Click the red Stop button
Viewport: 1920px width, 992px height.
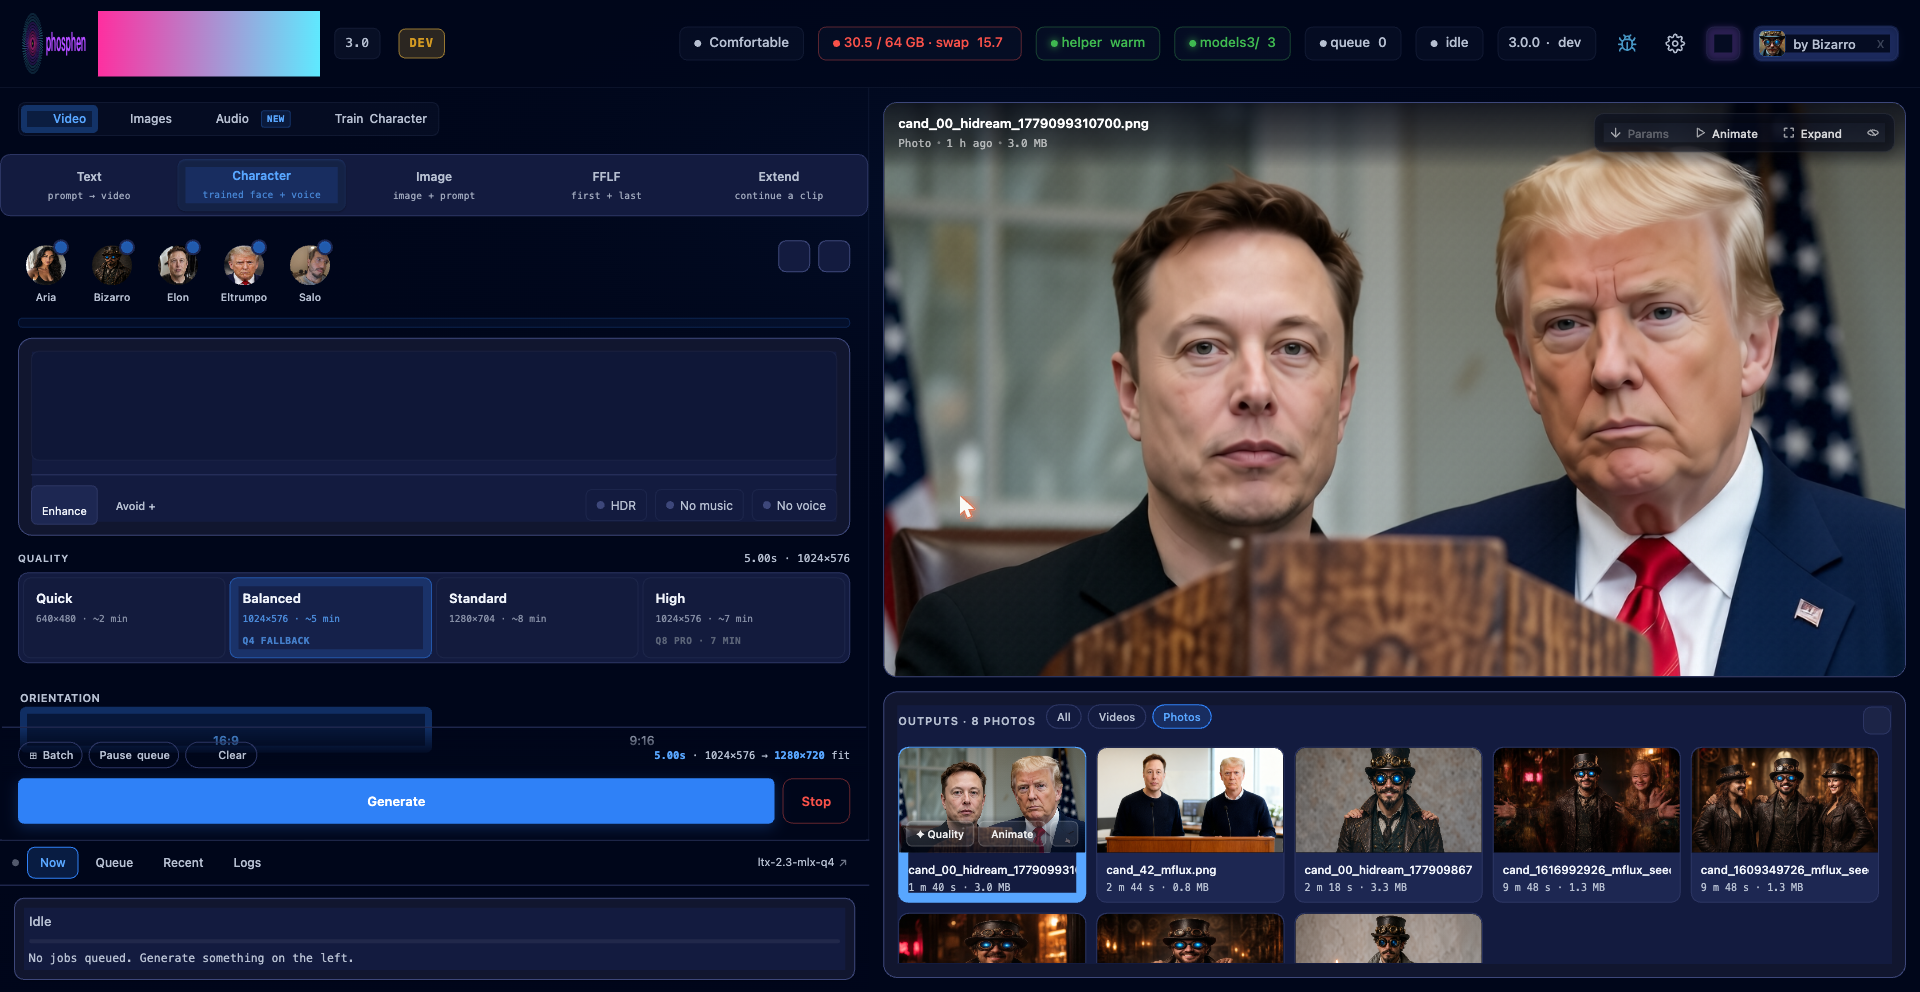coord(816,801)
